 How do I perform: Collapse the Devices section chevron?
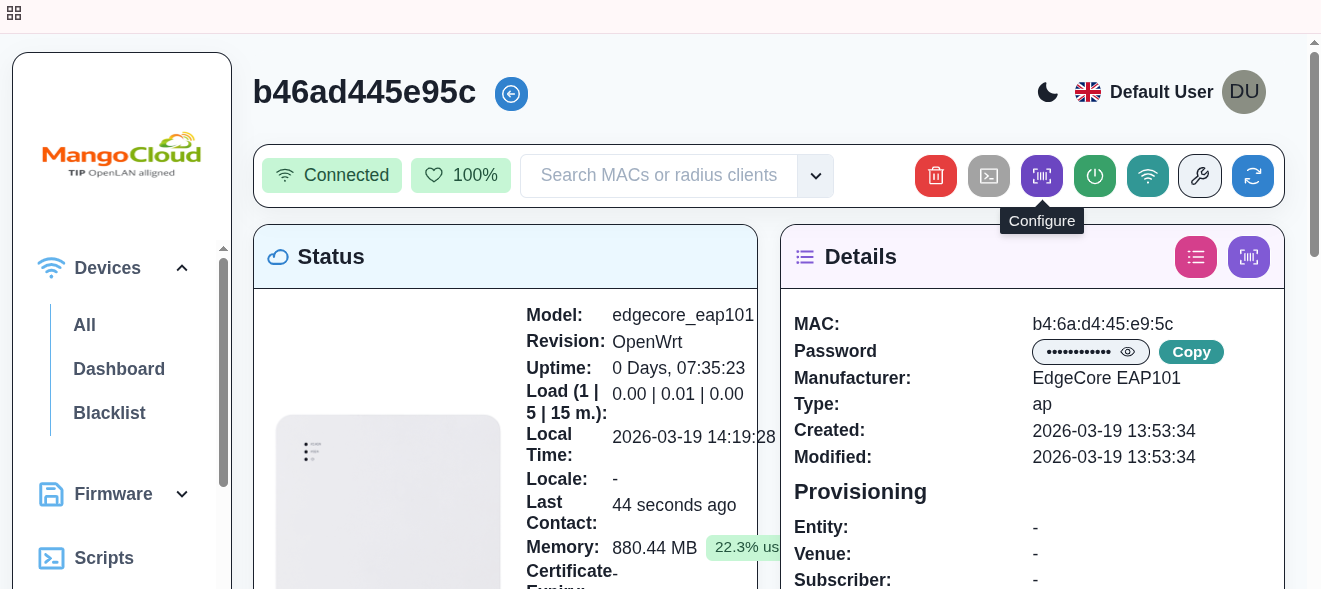182,268
